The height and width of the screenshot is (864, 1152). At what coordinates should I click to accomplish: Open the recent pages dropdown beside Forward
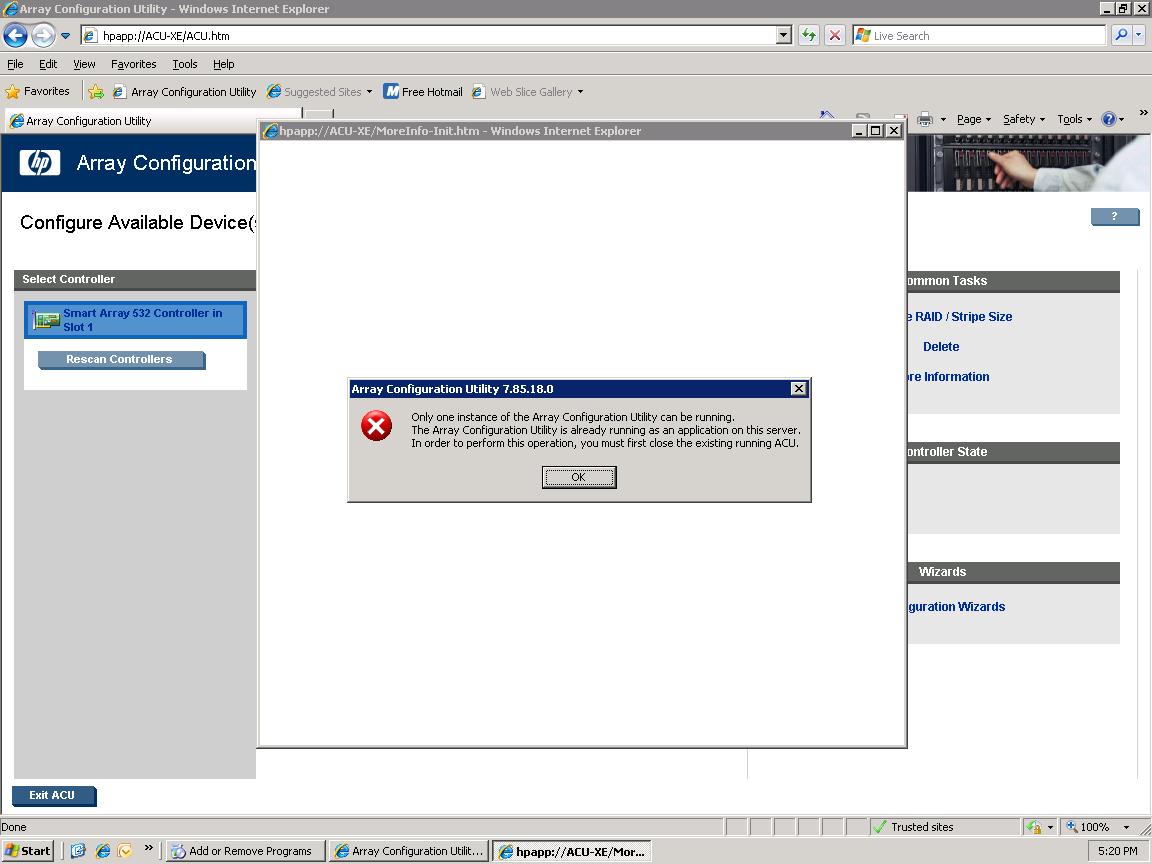point(65,35)
